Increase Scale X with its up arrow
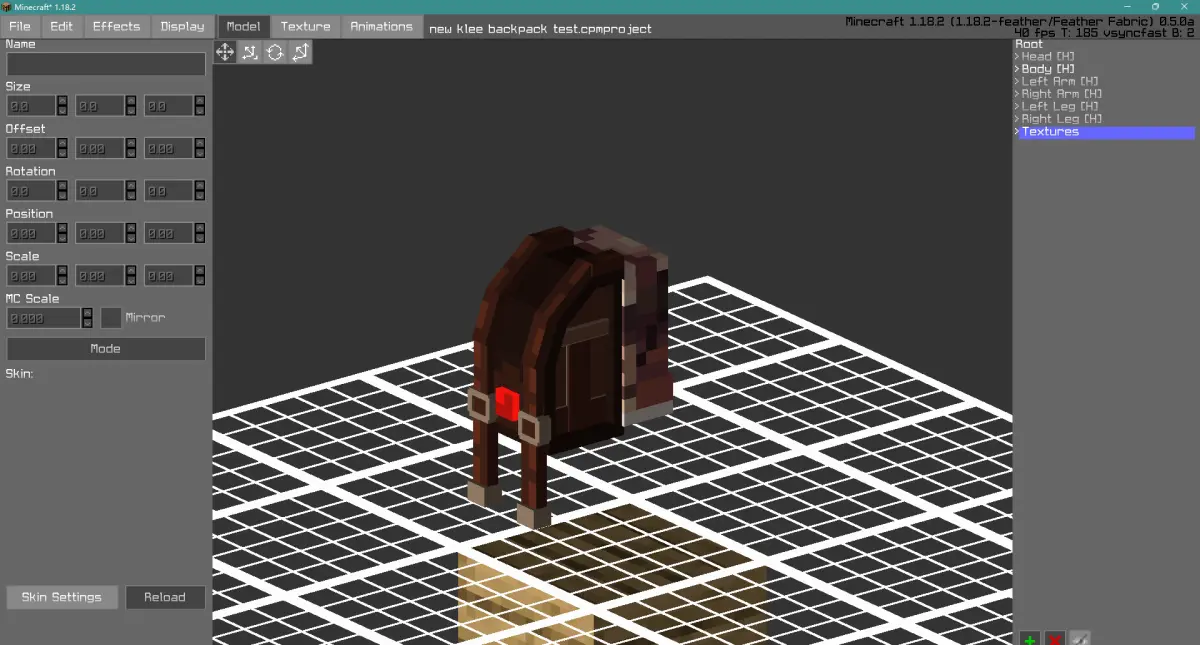Image resolution: width=1200 pixels, height=645 pixels. coord(62,271)
